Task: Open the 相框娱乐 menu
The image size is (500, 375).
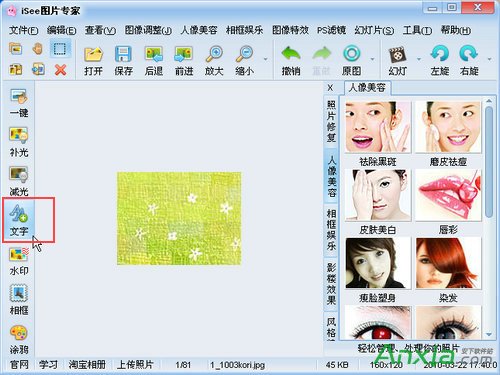Action: 244,30
